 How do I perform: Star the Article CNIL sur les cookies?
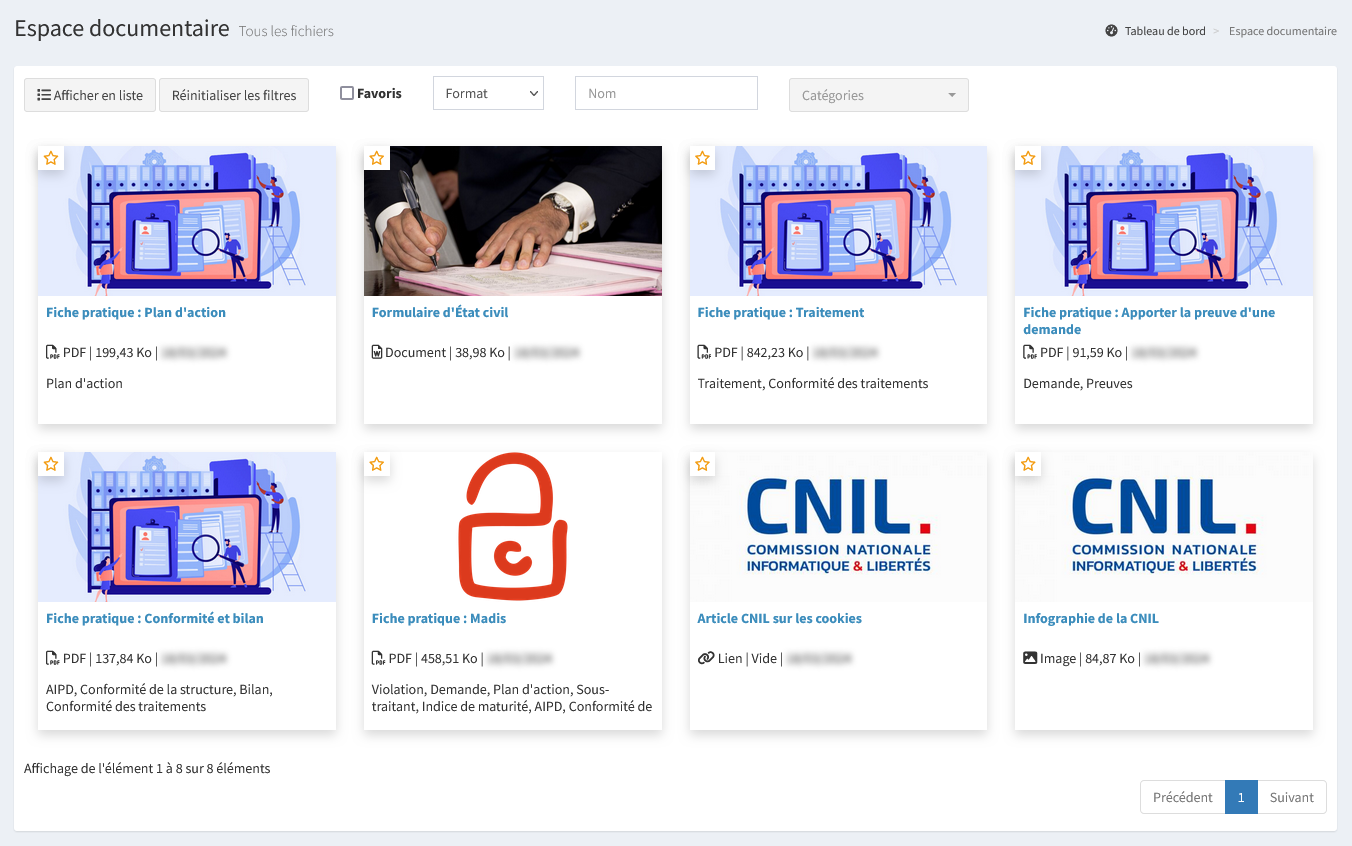(703, 465)
